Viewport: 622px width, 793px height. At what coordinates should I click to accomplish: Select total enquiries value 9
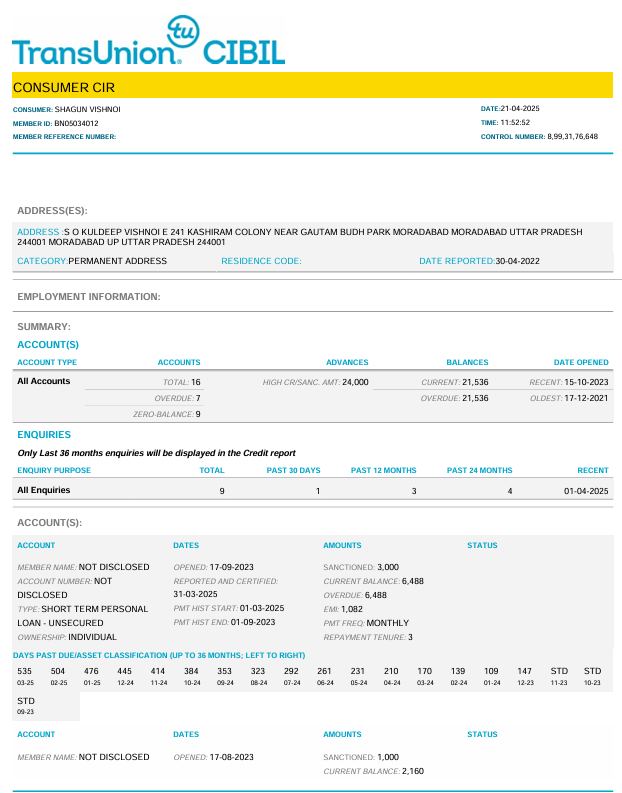pyautogui.click(x=222, y=491)
